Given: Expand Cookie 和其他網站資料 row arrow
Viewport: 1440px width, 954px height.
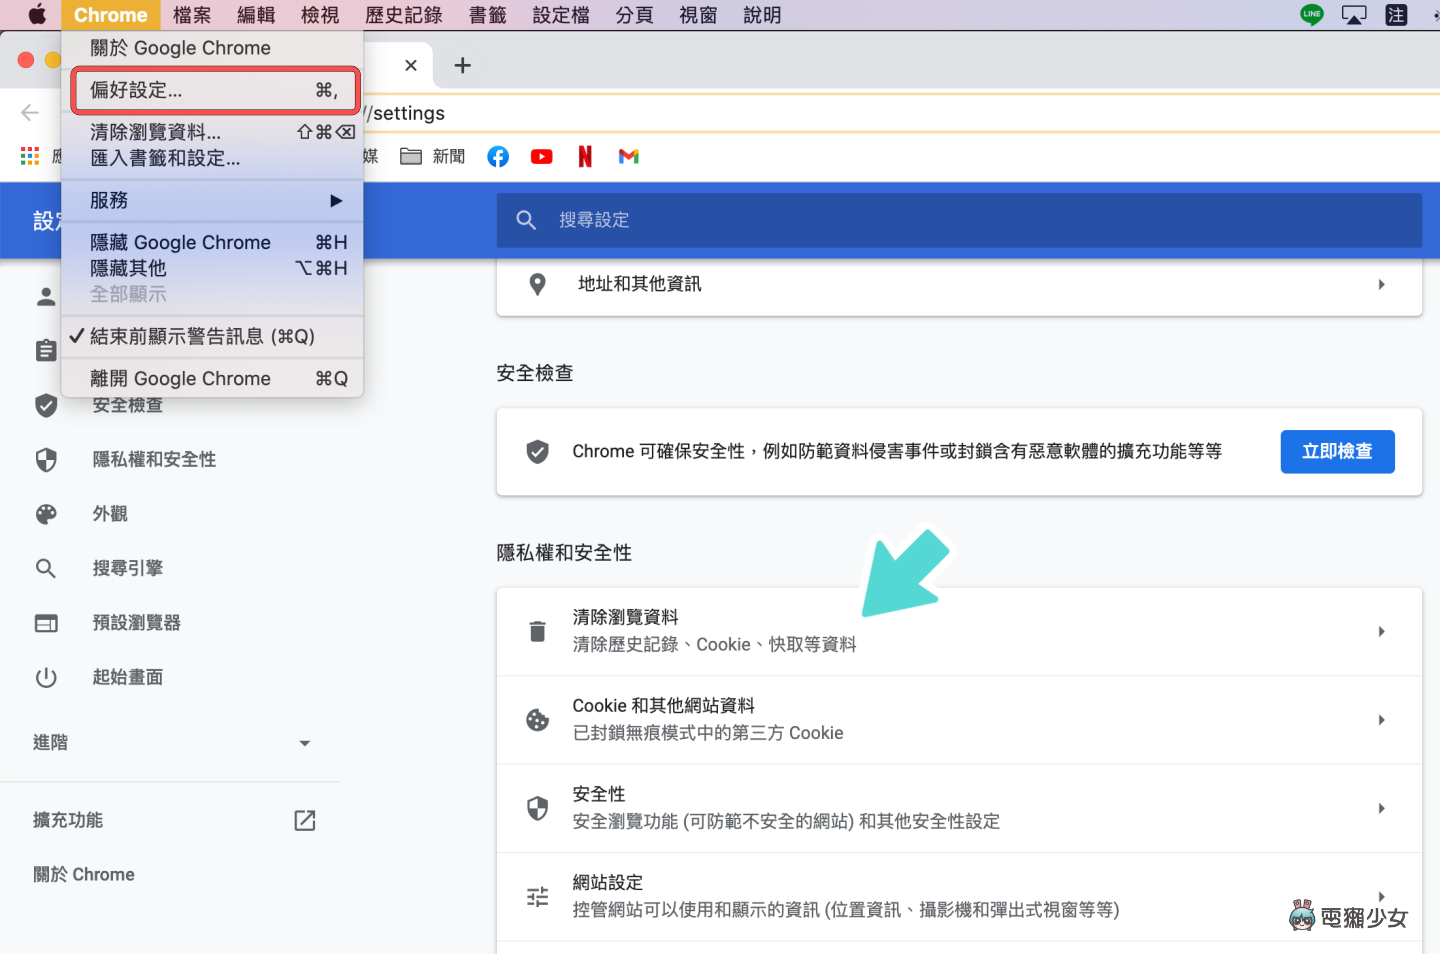Looking at the screenshot, I should pos(1381,720).
